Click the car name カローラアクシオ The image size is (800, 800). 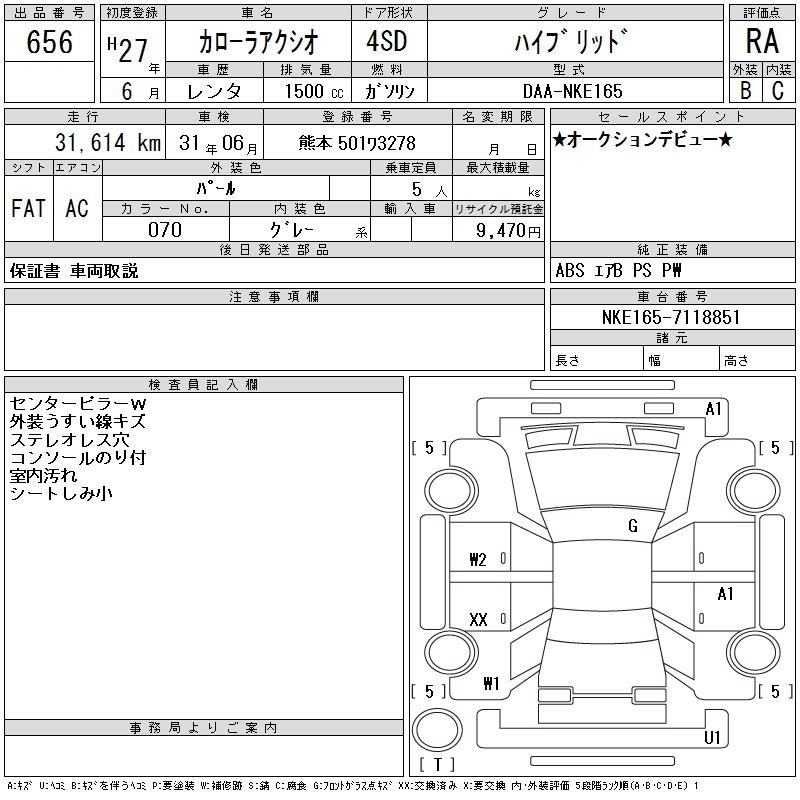click(258, 41)
